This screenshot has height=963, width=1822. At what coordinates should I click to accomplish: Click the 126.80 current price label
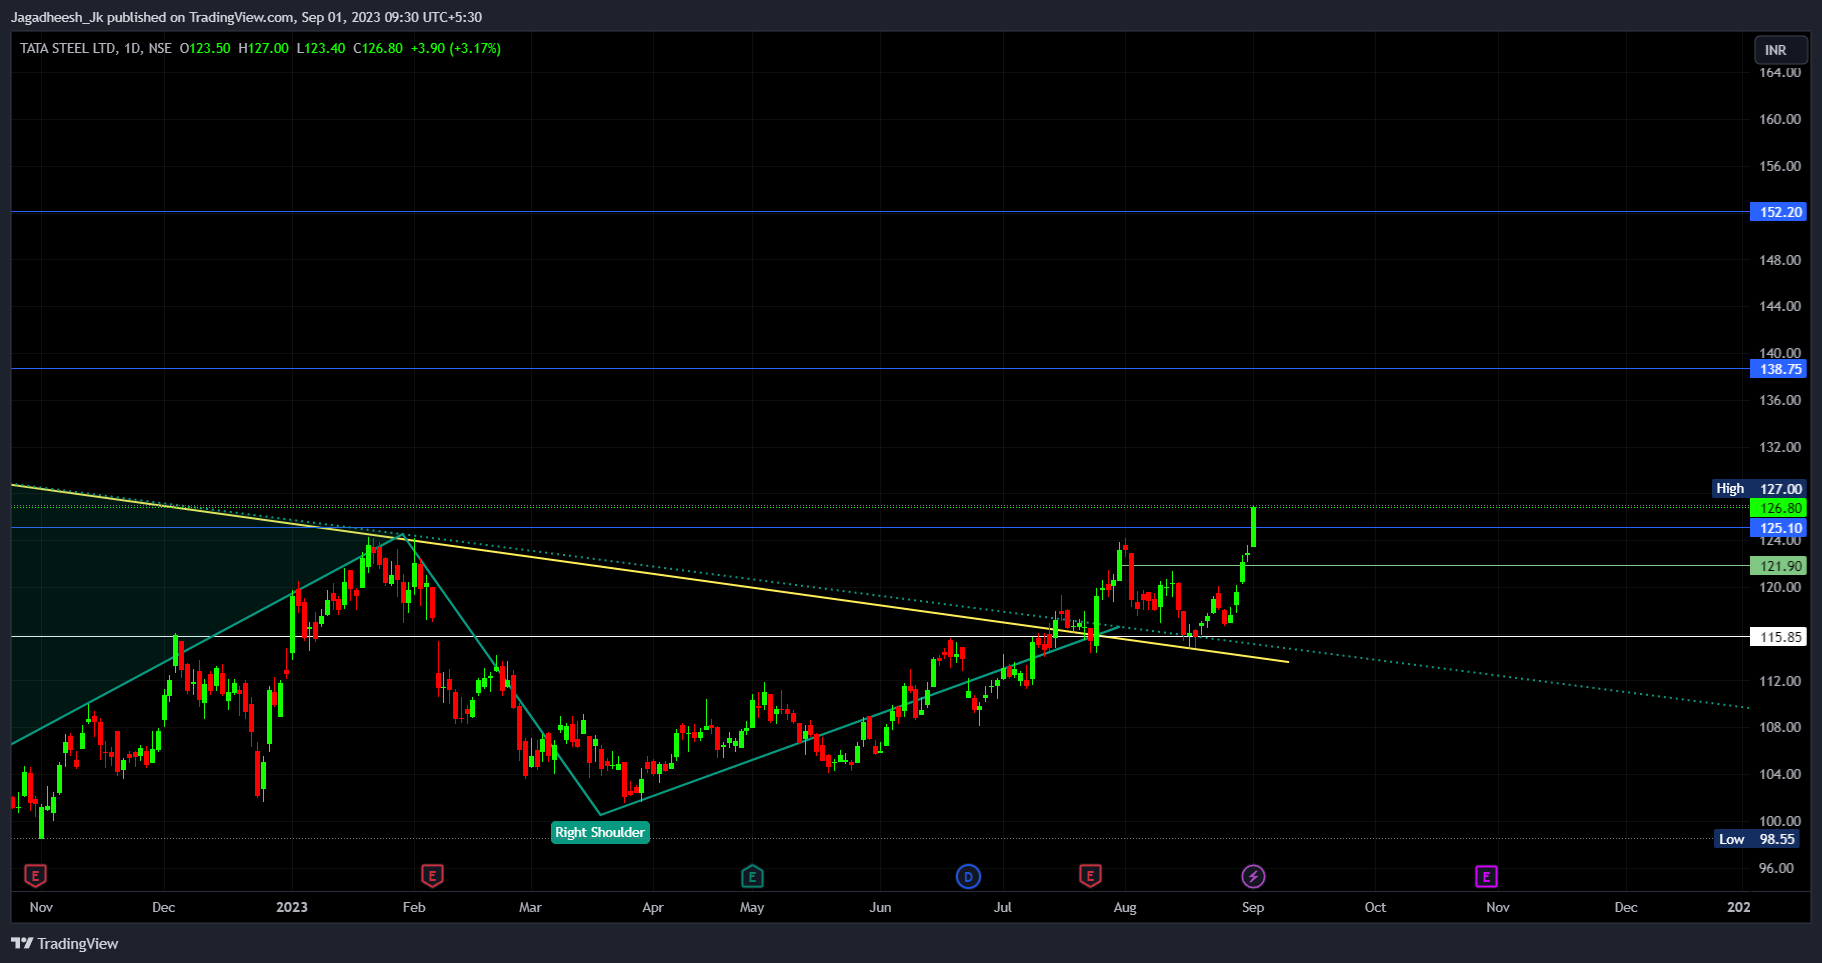point(1779,508)
